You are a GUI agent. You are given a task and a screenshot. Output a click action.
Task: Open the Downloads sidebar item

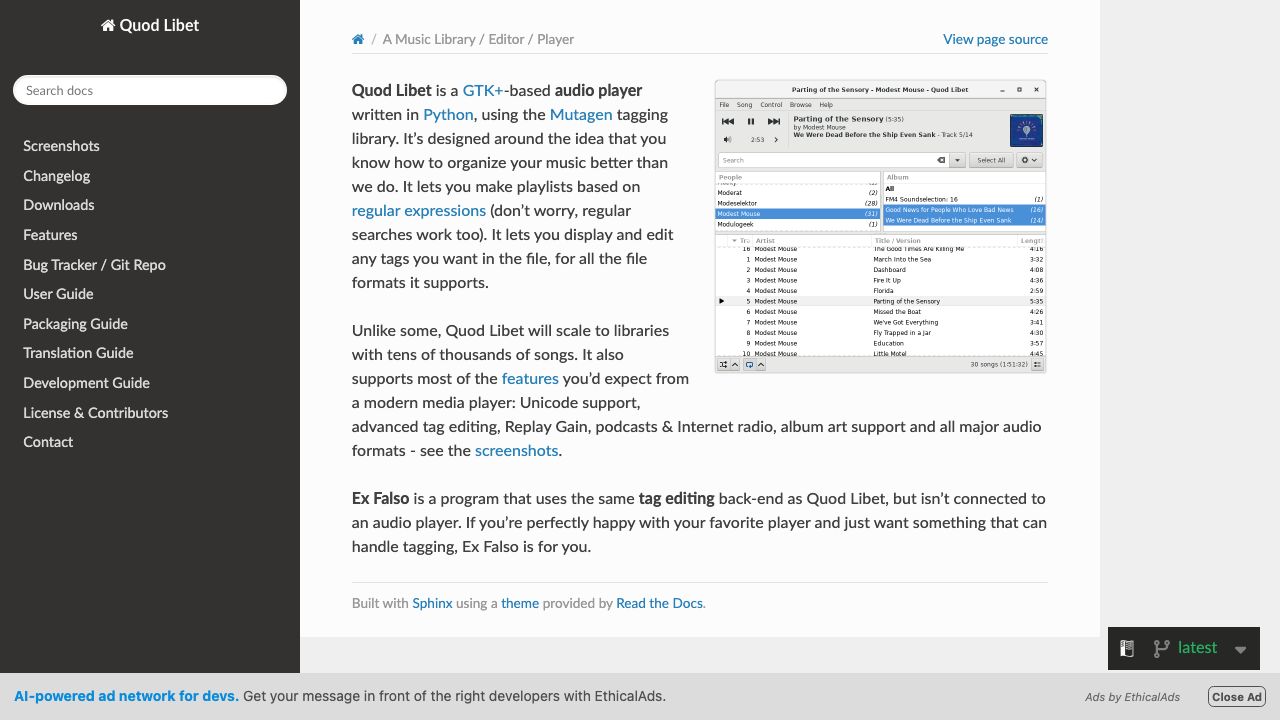click(x=59, y=205)
